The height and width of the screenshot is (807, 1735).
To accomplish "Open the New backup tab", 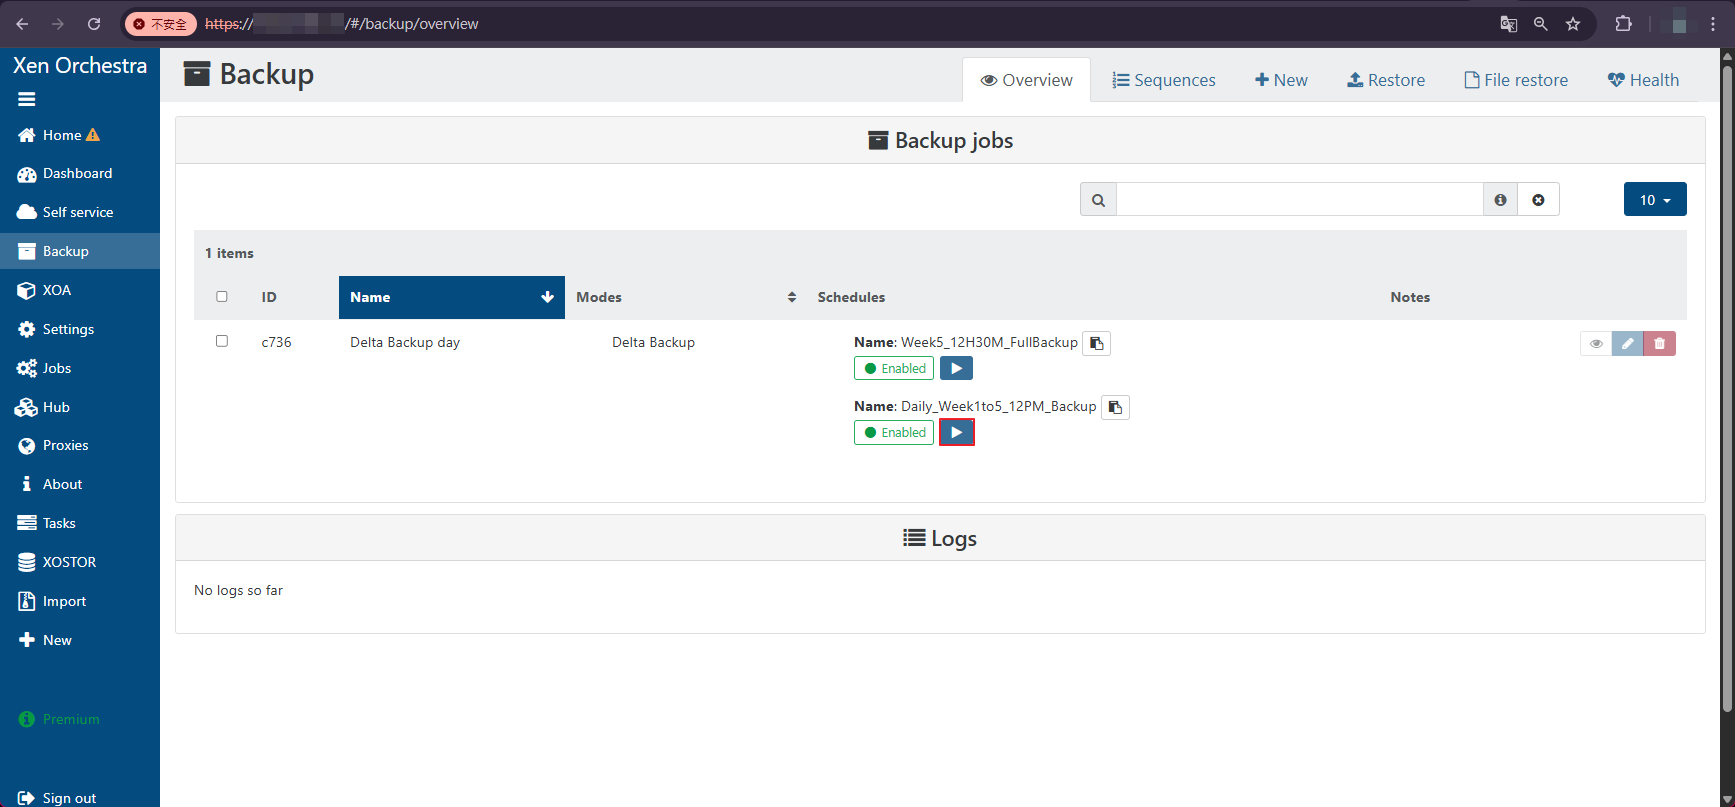I will tap(1281, 80).
